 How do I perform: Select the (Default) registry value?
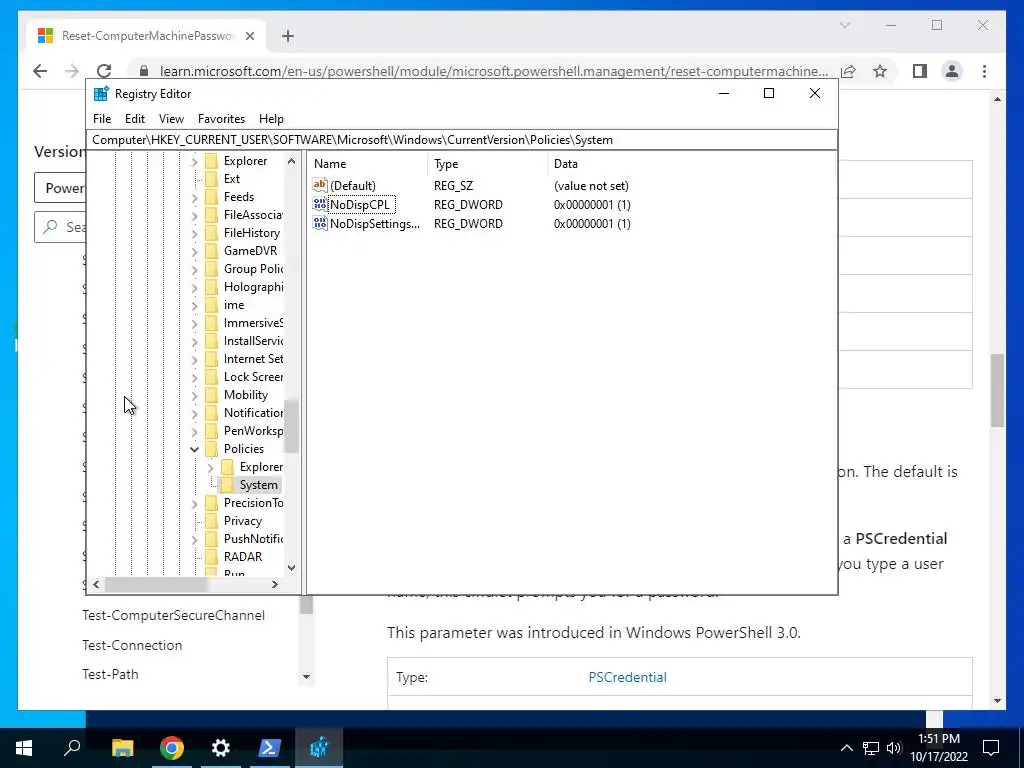click(x=353, y=185)
